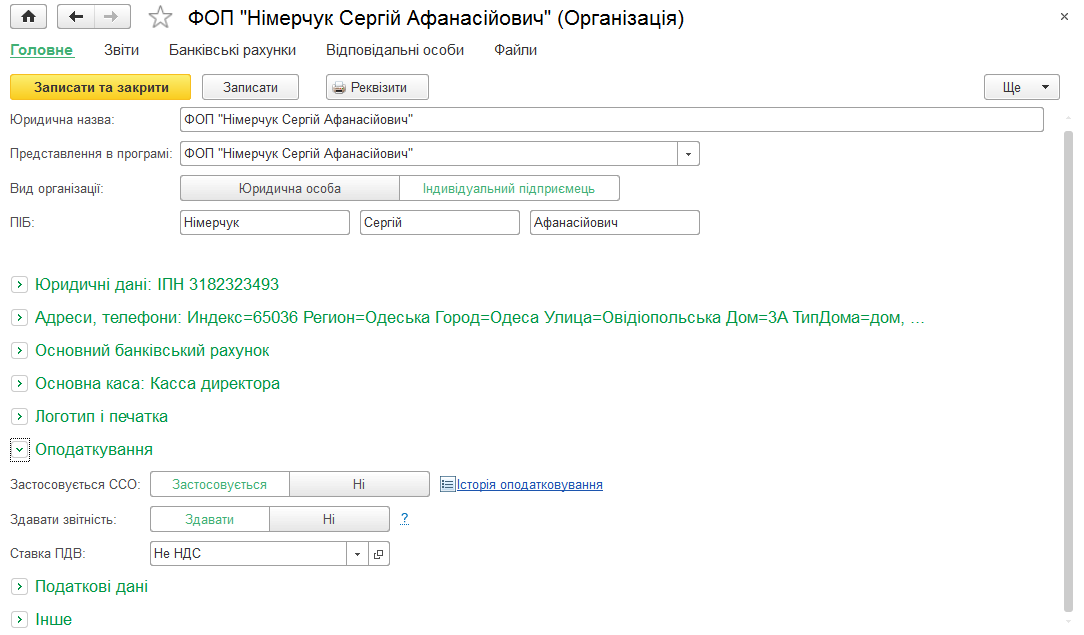Viewport: 1084px width, 635px height.
Task: Expand Юридичні дані section
Action: pyautogui.click(x=19, y=284)
